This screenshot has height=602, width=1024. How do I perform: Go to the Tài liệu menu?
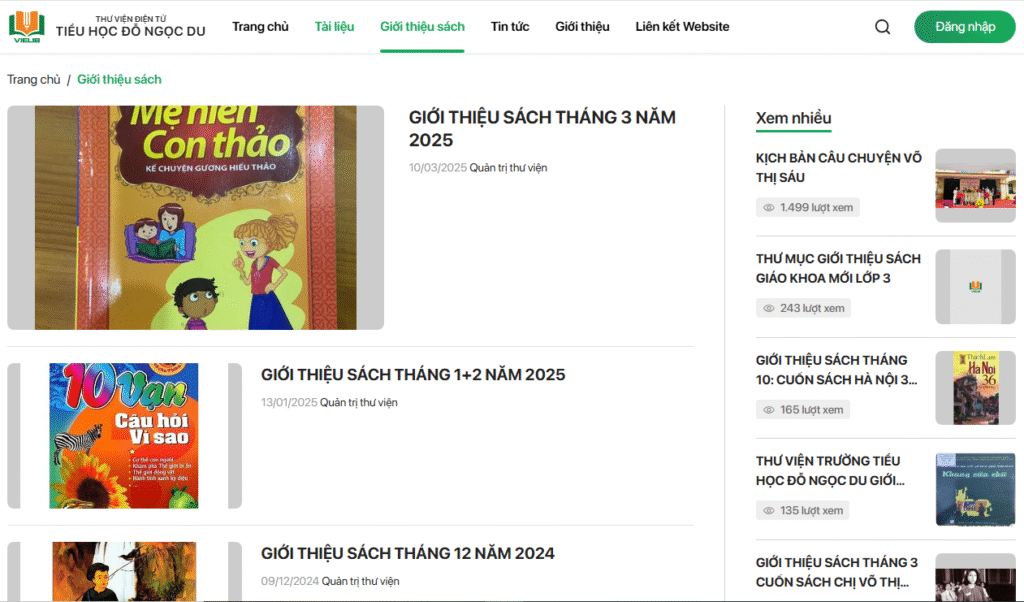click(334, 27)
